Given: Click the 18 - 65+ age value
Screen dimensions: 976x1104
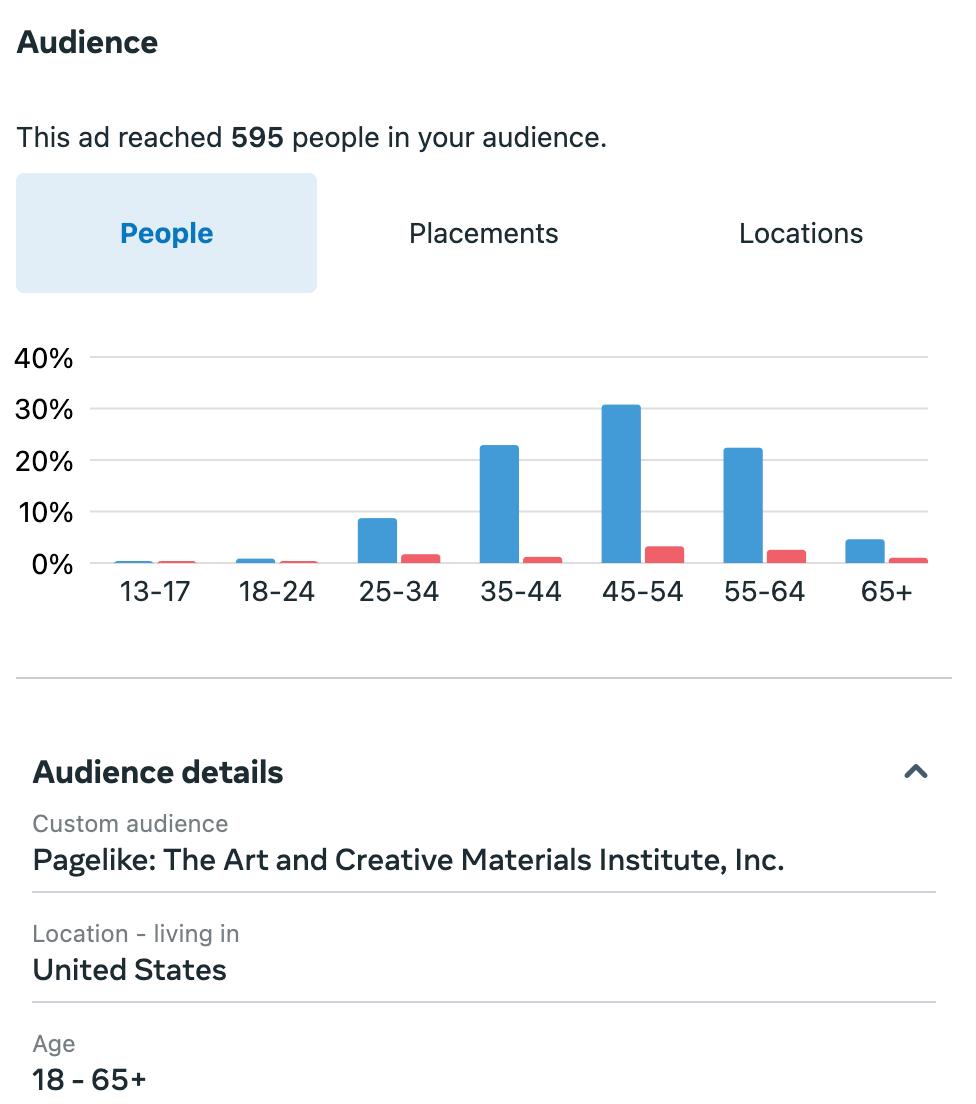Looking at the screenshot, I should [x=90, y=1080].
